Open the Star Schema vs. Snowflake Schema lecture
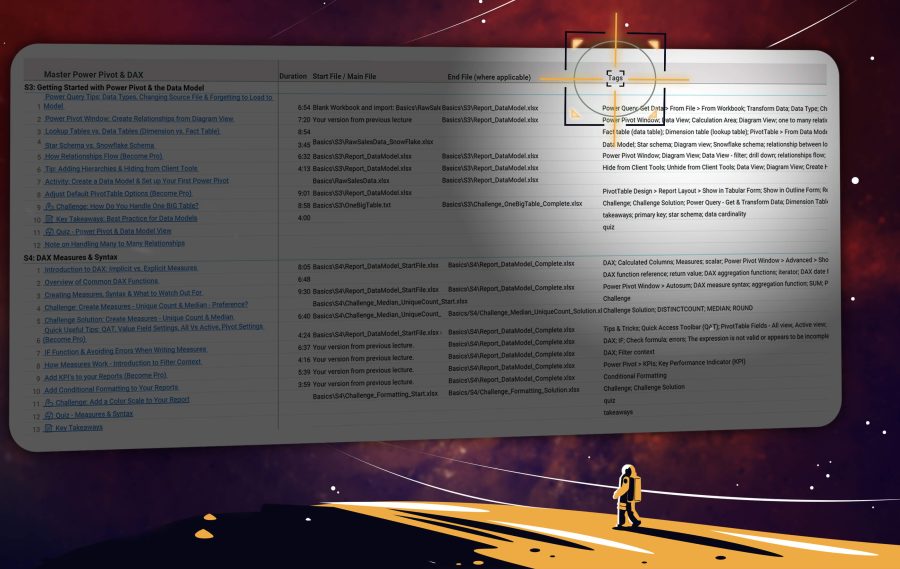The width and height of the screenshot is (900, 569). coord(99,145)
